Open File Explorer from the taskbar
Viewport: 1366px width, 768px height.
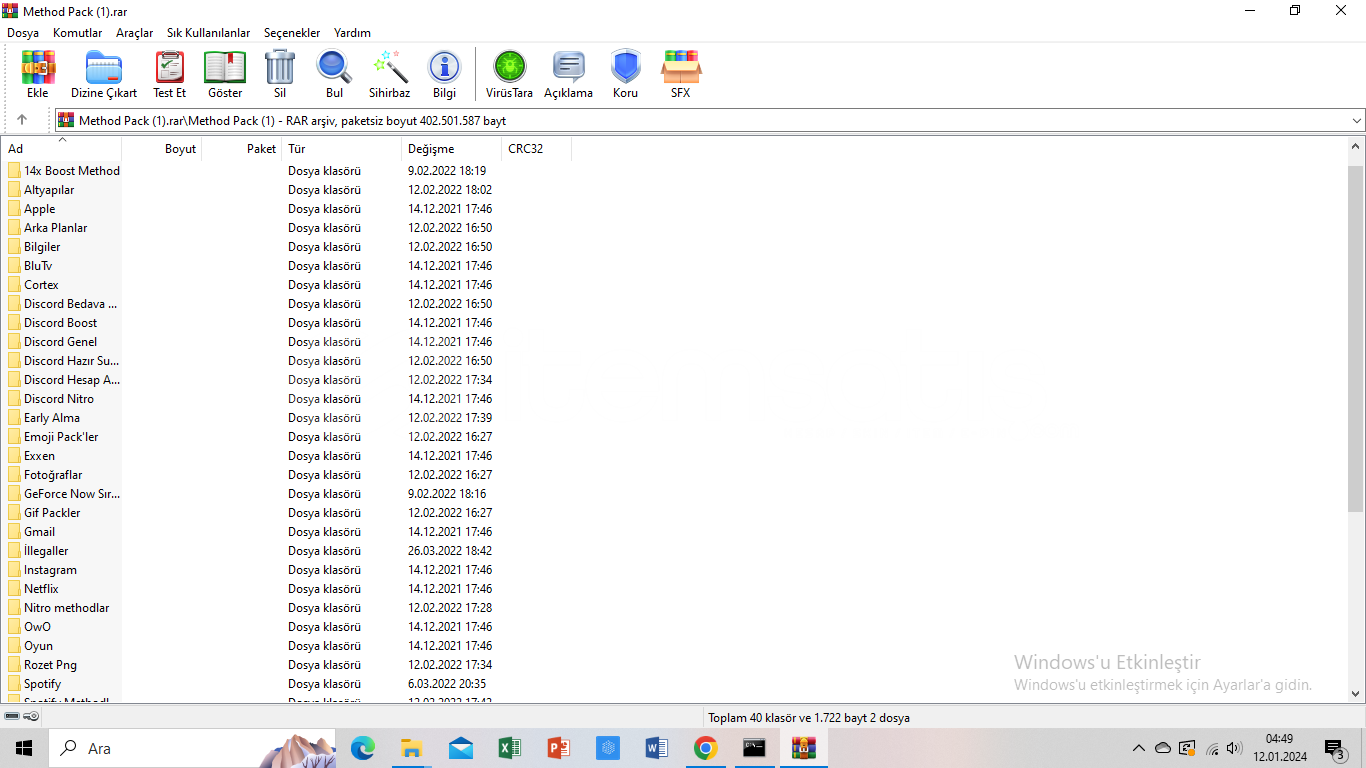point(411,748)
